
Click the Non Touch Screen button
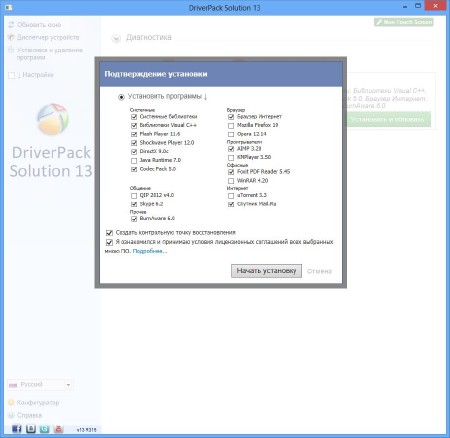click(403, 22)
